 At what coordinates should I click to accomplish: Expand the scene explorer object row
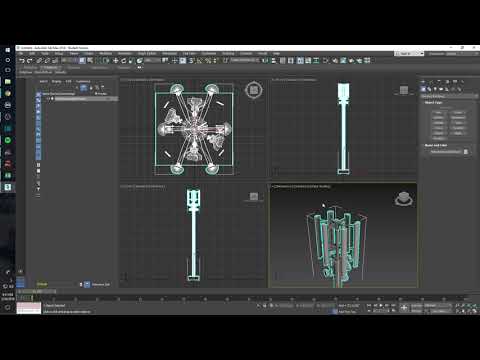click(48, 99)
